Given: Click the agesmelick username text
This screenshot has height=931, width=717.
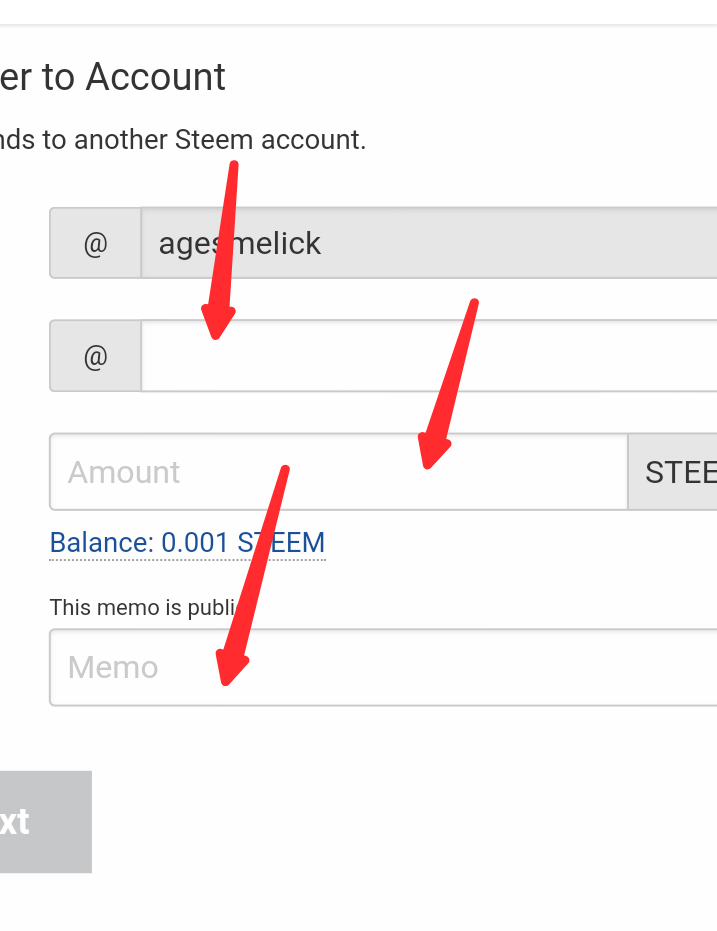Looking at the screenshot, I should pyautogui.click(x=240, y=244).
